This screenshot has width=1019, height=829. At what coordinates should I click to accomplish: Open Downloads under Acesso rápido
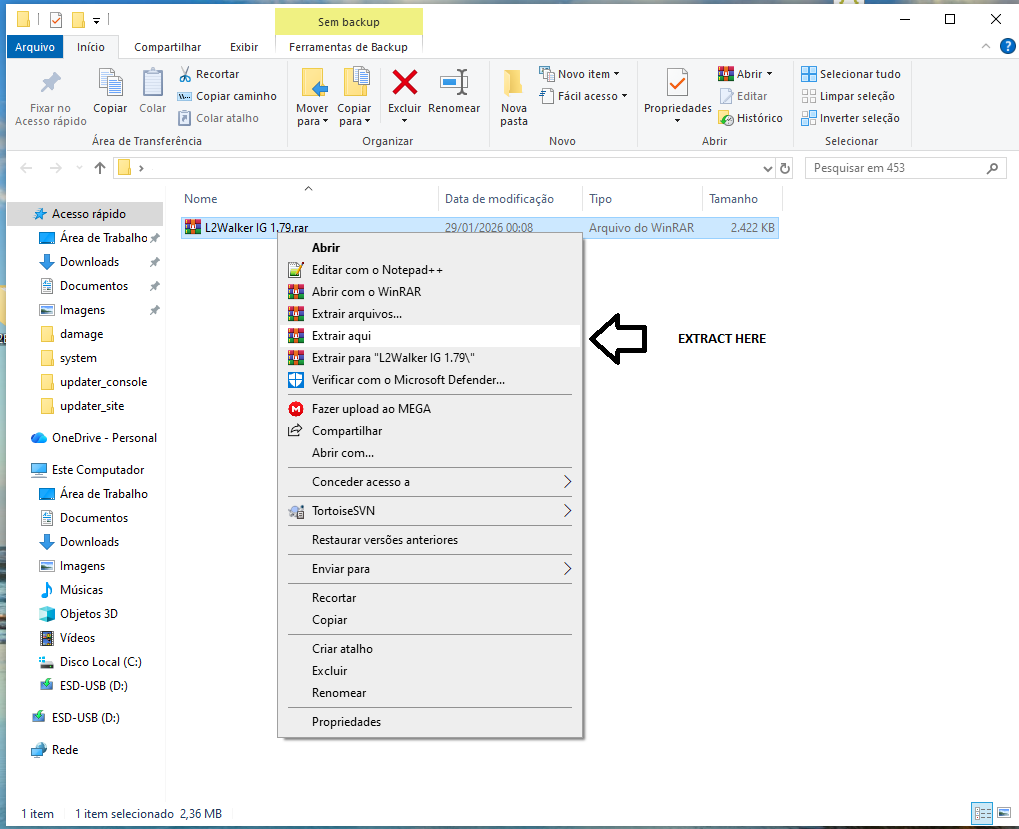coord(90,262)
